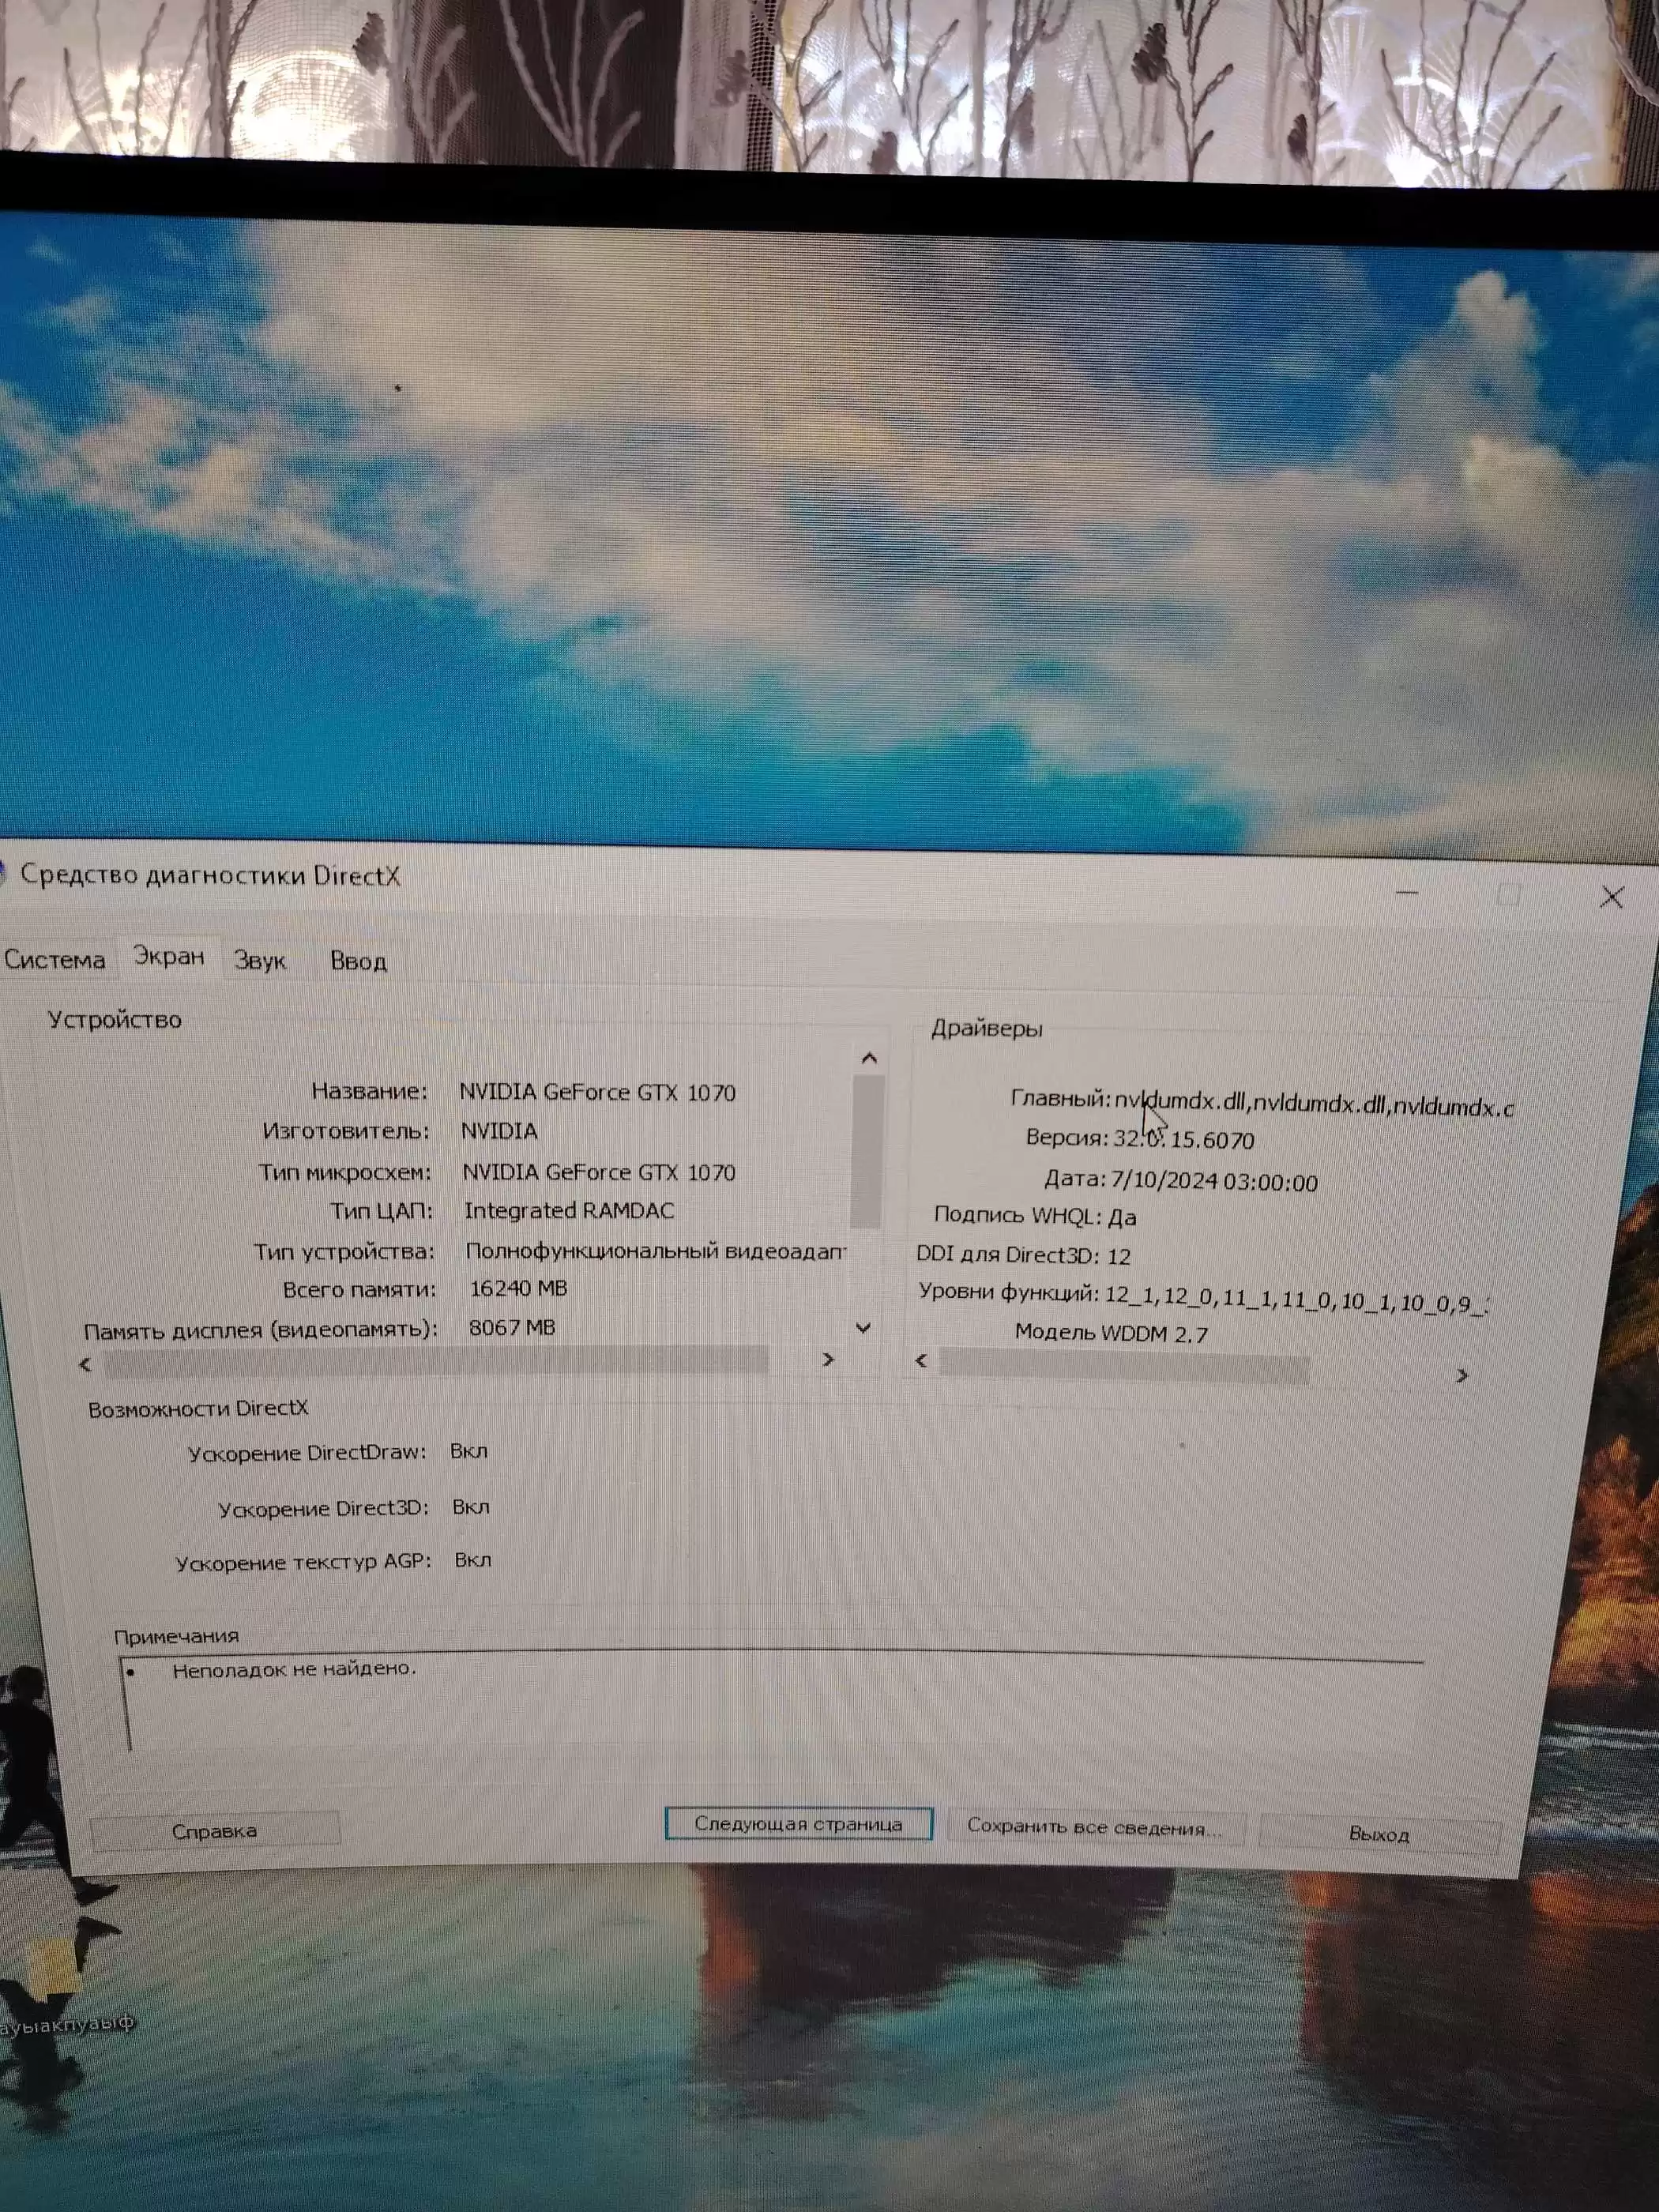
Task: Switch to the Система tab
Action: [54, 960]
